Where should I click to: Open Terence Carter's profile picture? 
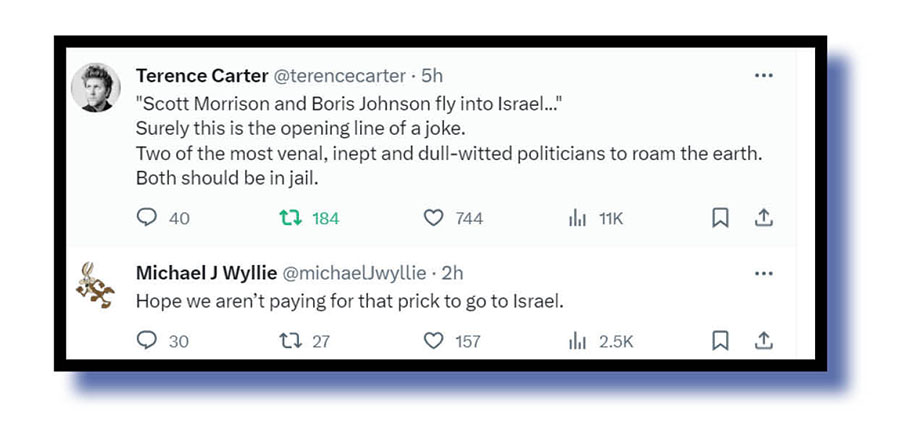click(x=96, y=88)
